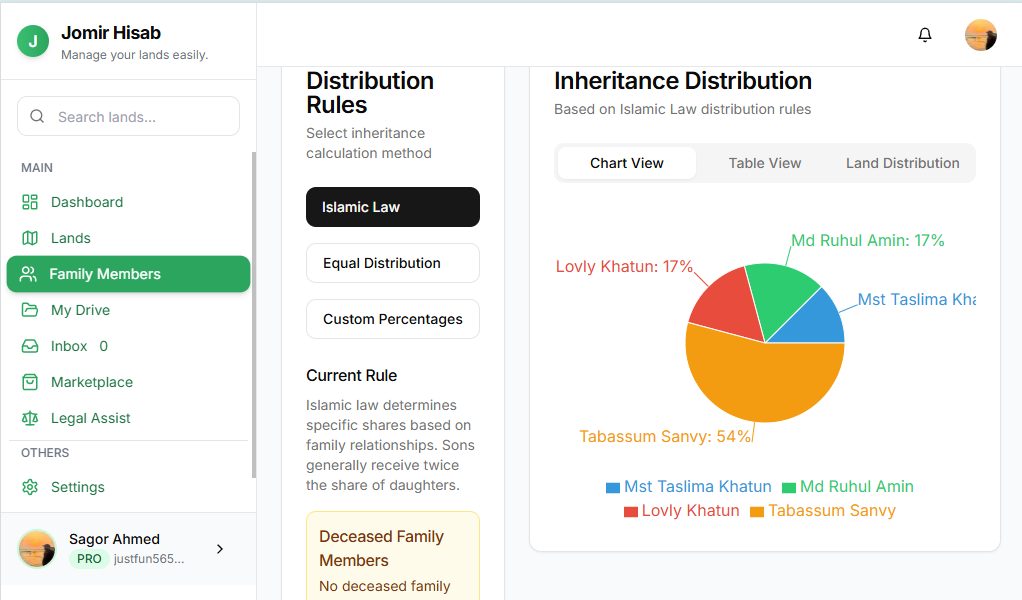Open the Dashboard grid icon
Viewport: 1022px width, 600px height.
click(30, 202)
